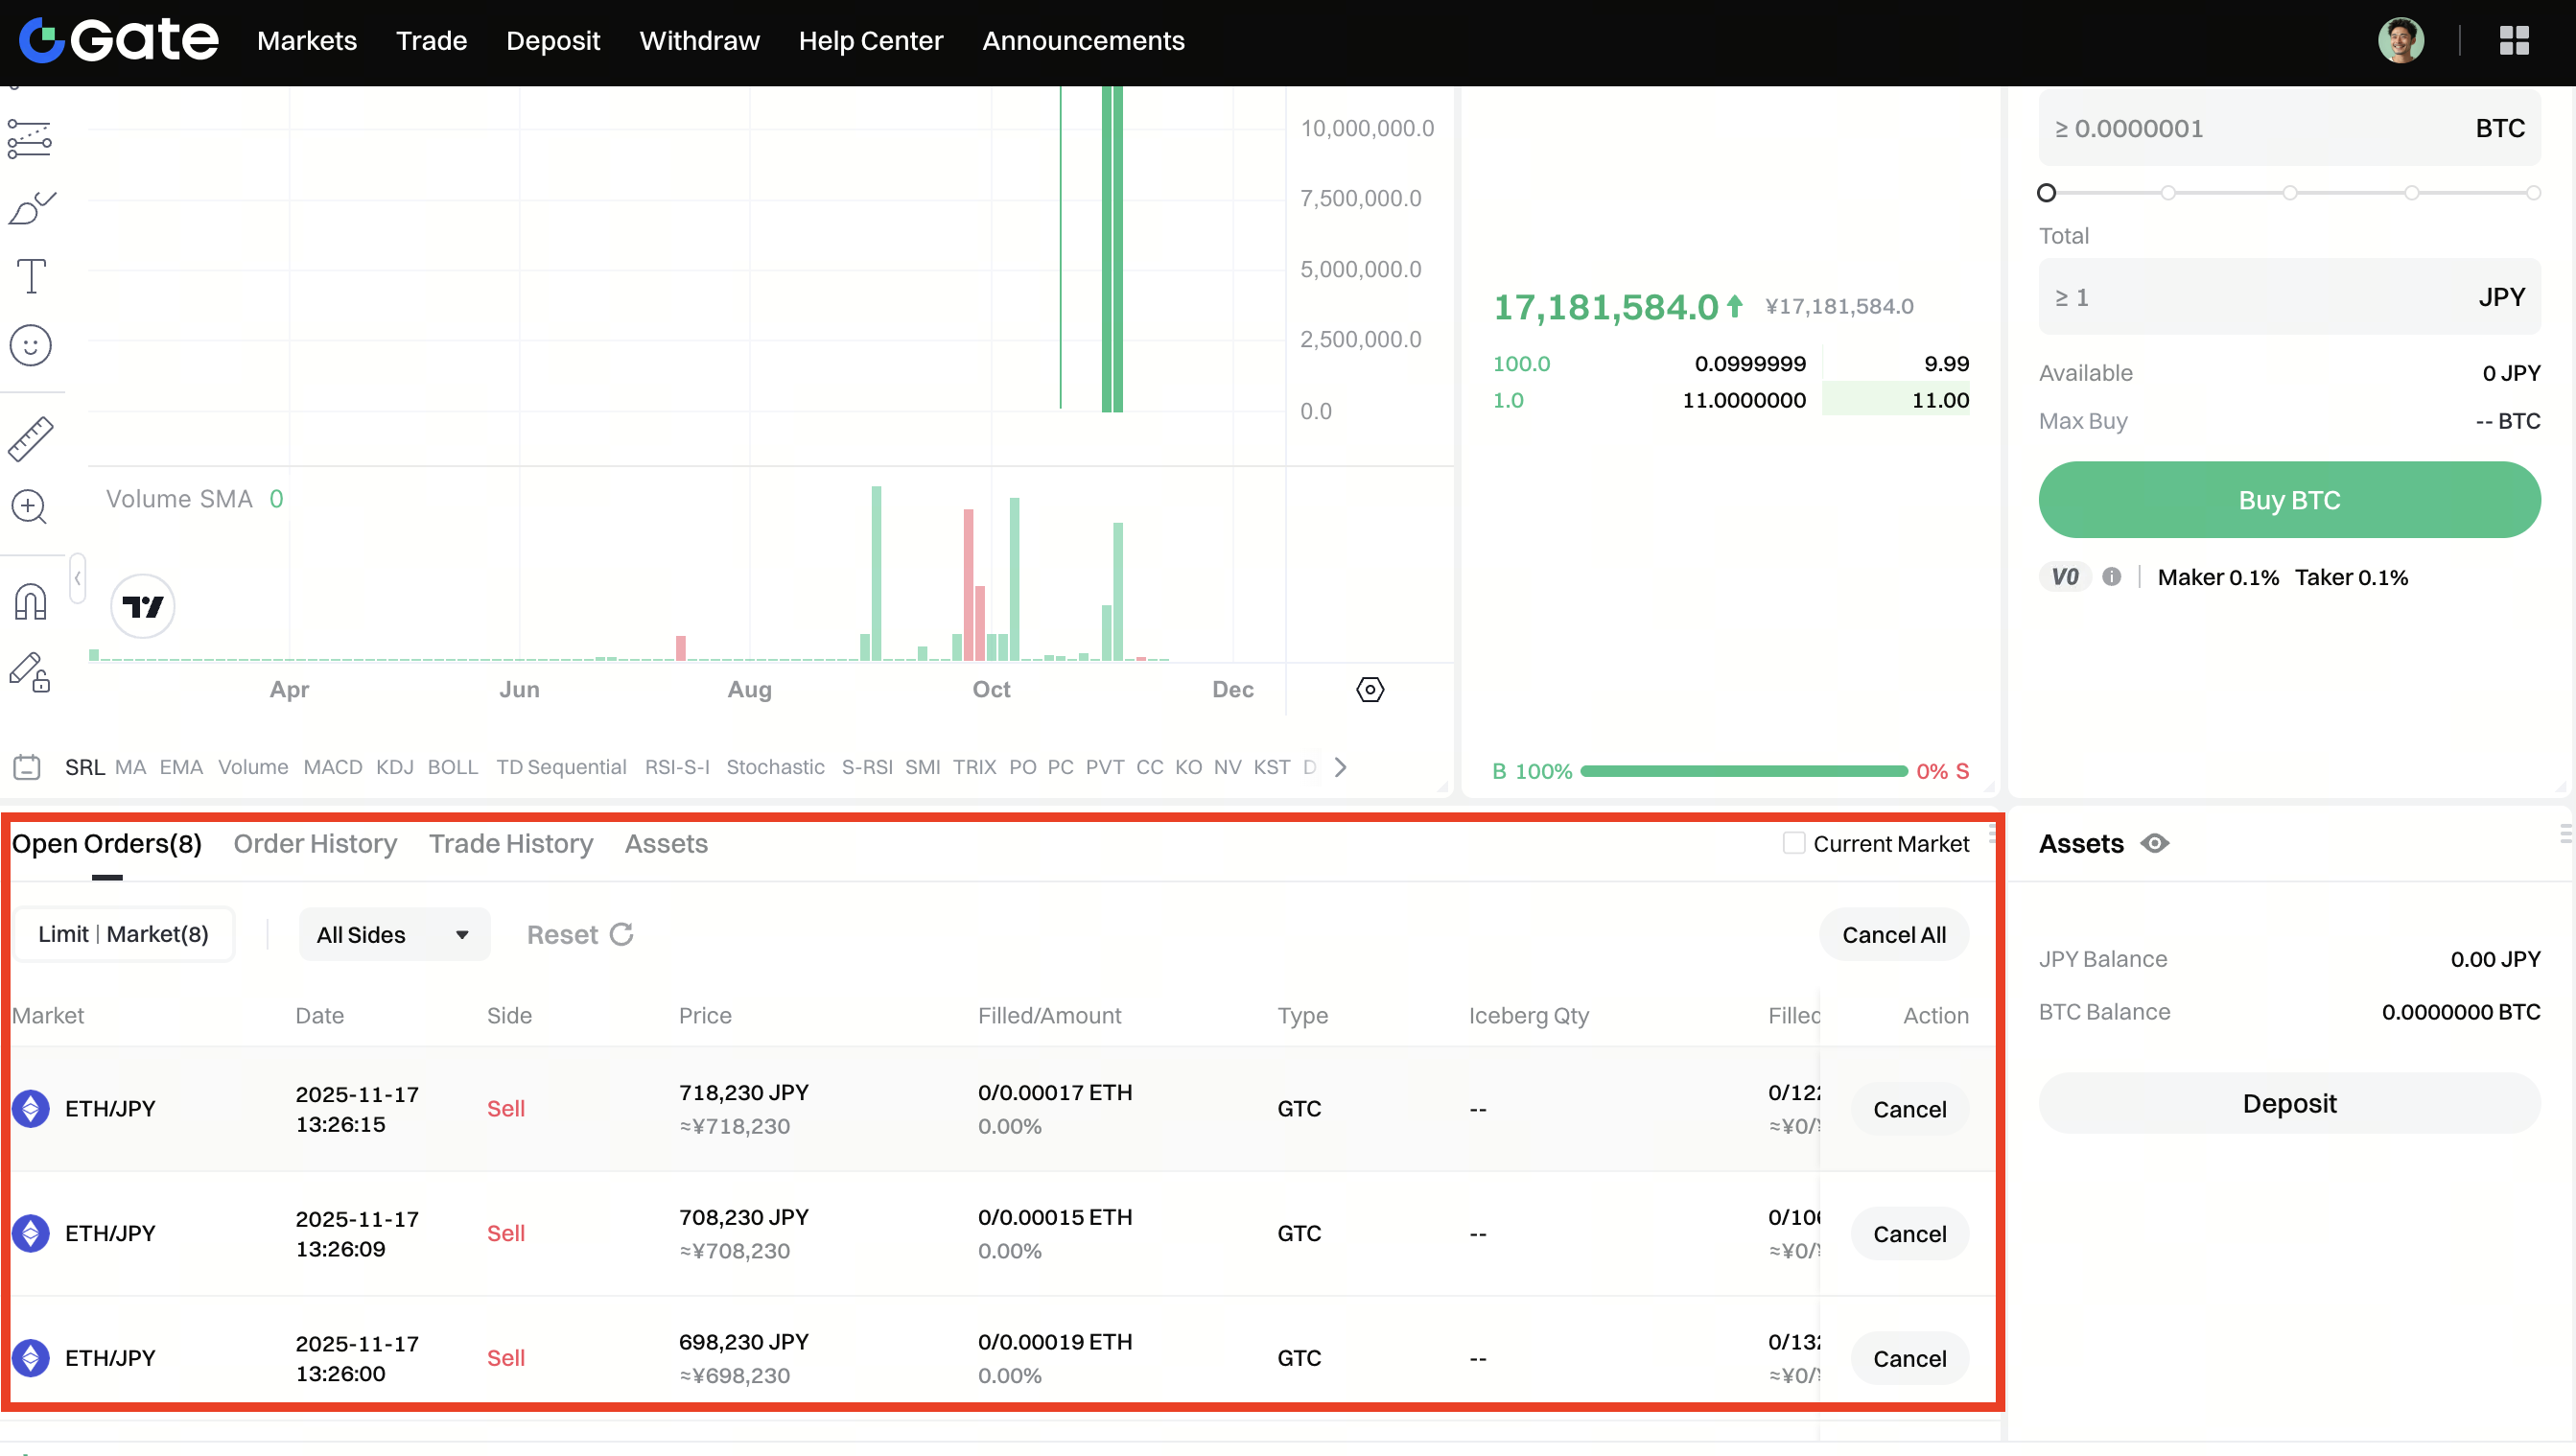2576x1456 pixels.
Task: Enable the Current Market checkbox
Action: click(1794, 843)
